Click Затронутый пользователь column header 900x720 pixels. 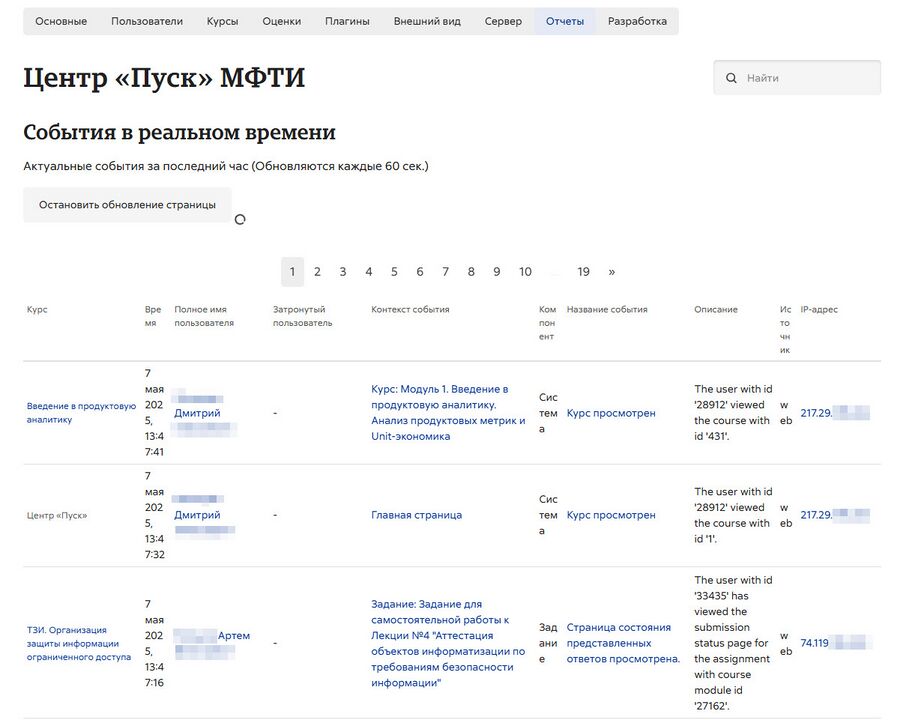pos(302,316)
